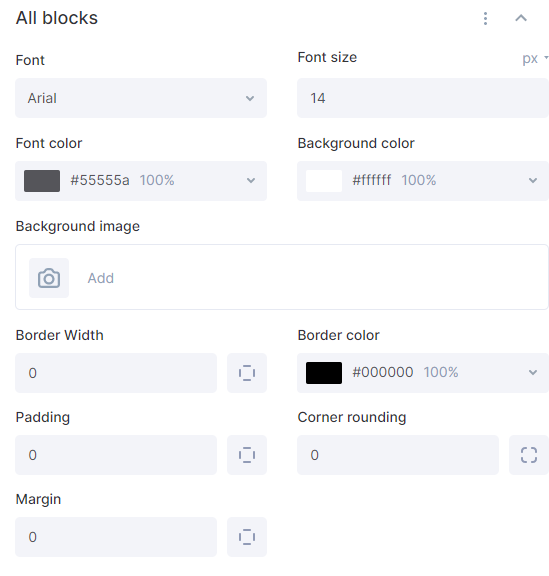Open the Arial font dropdown
Viewport: 549px width, 576px height.
coord(141,98)
